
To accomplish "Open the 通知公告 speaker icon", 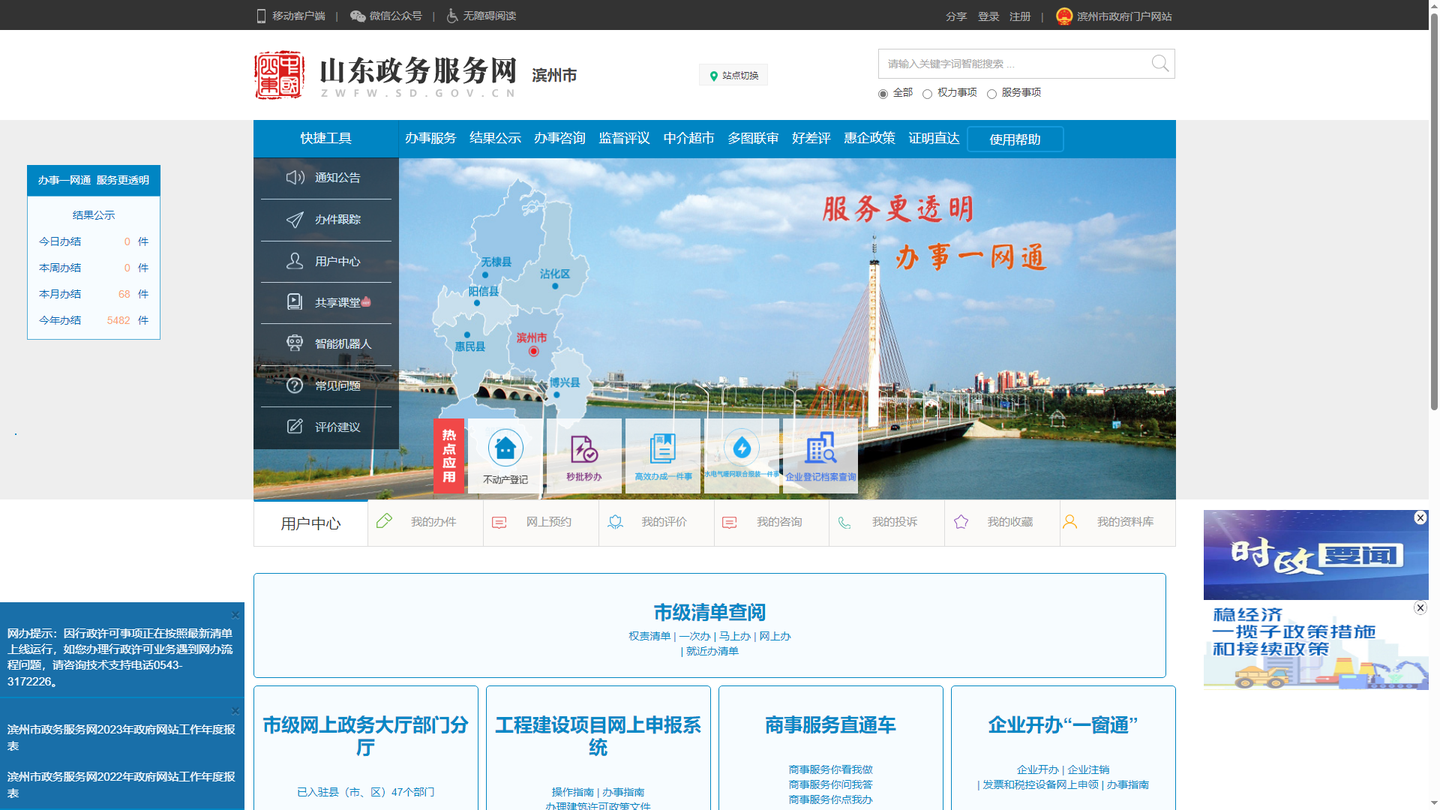I will 295,178.
